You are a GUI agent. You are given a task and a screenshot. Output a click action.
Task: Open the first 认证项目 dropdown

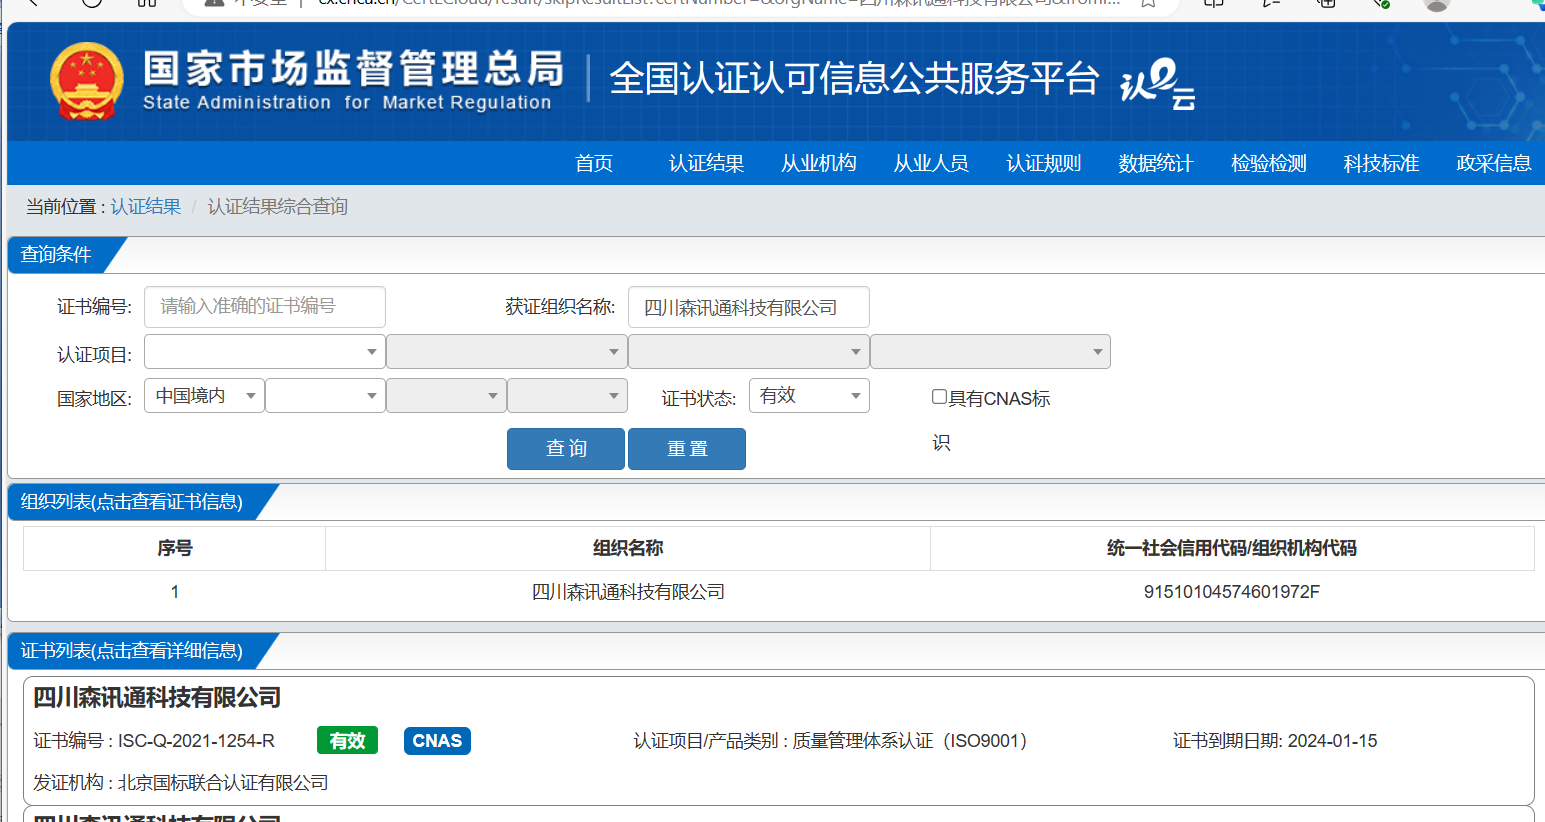coord(265,352)
